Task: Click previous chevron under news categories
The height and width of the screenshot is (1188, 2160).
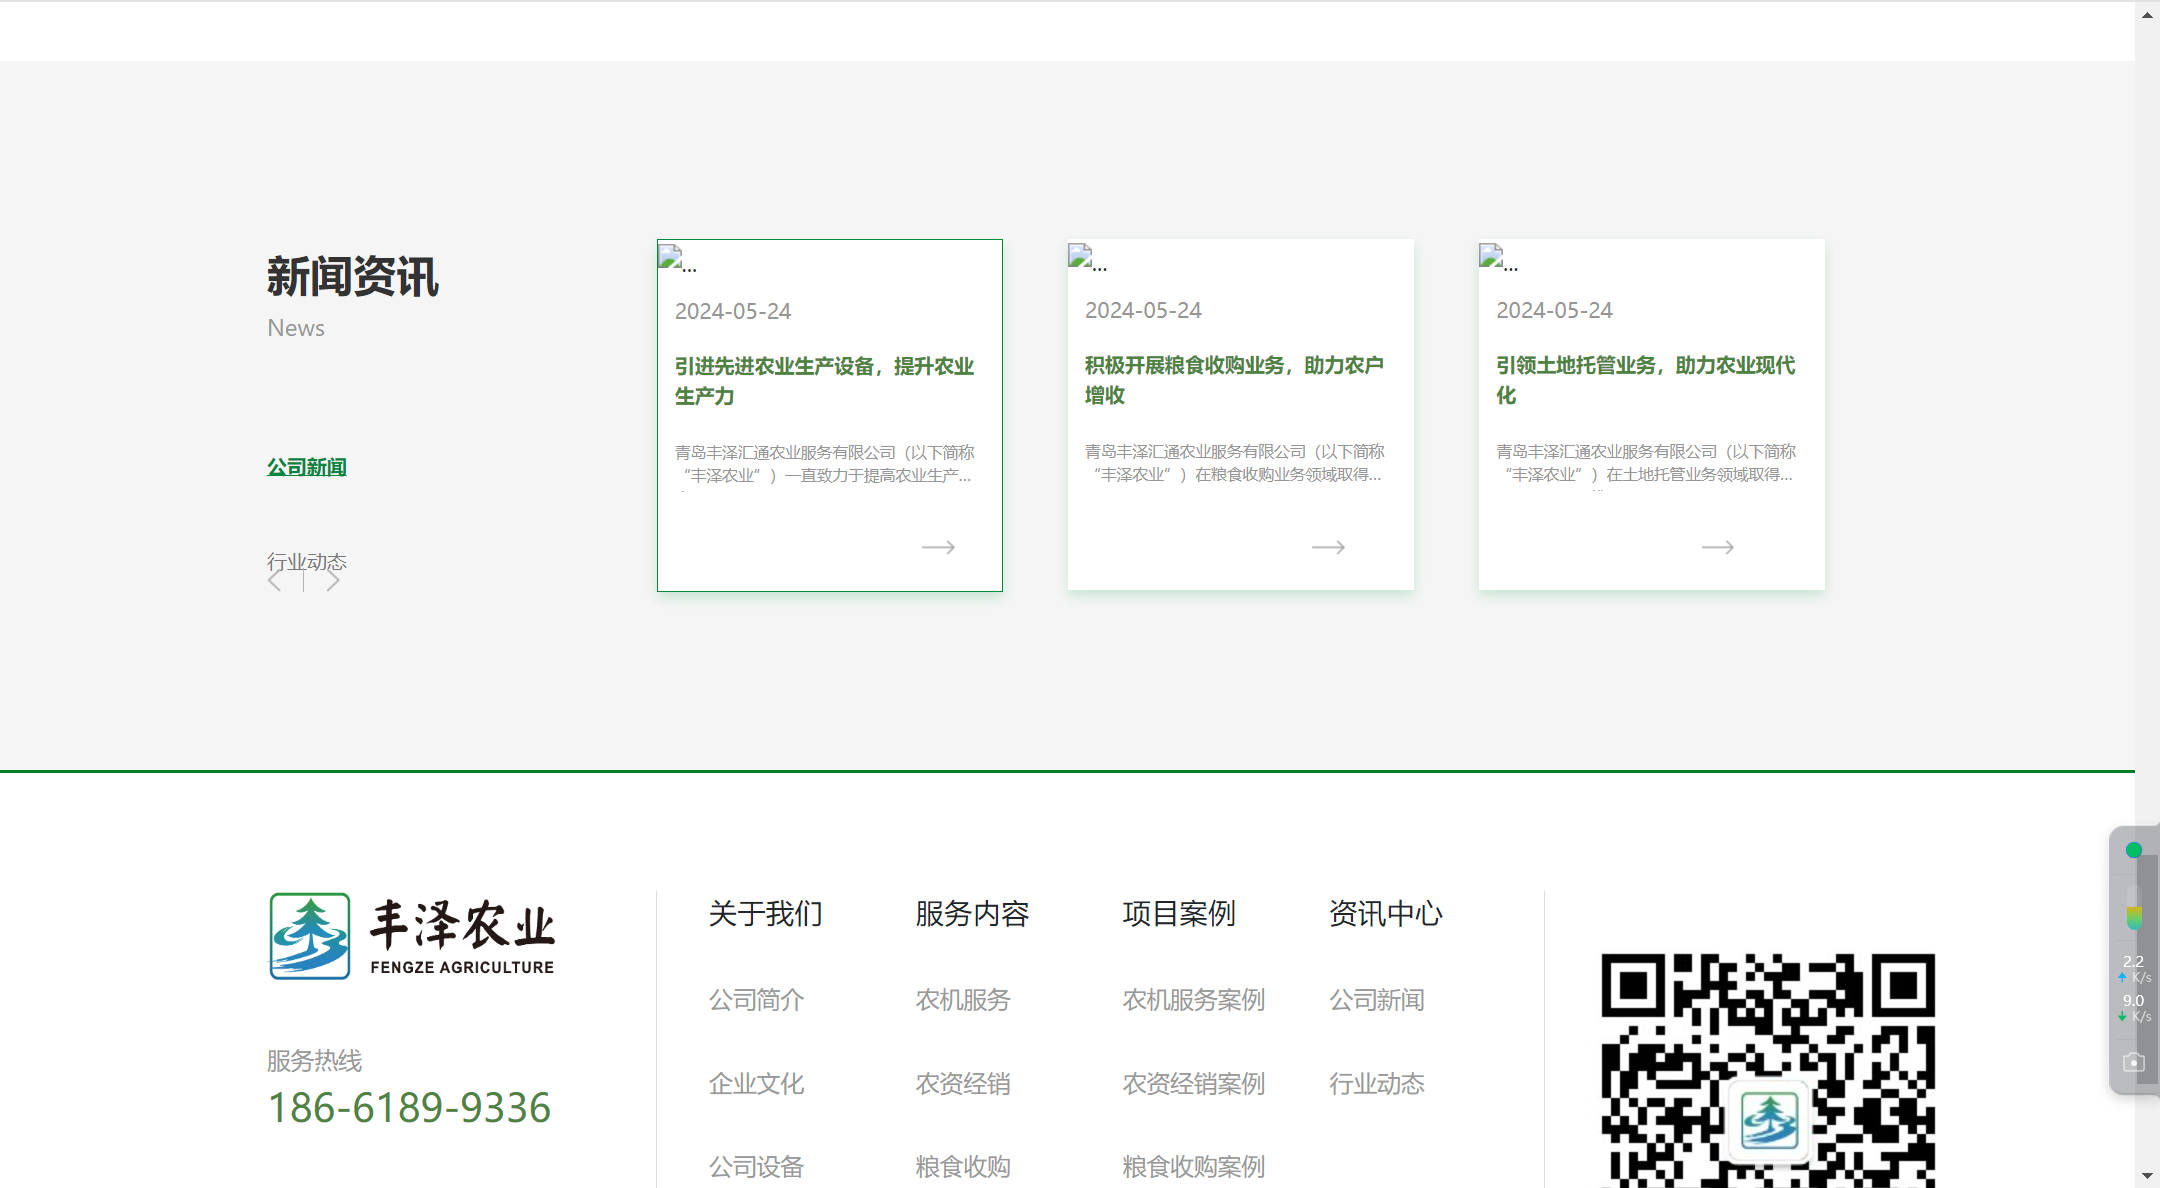Action: tap(275, 582)
